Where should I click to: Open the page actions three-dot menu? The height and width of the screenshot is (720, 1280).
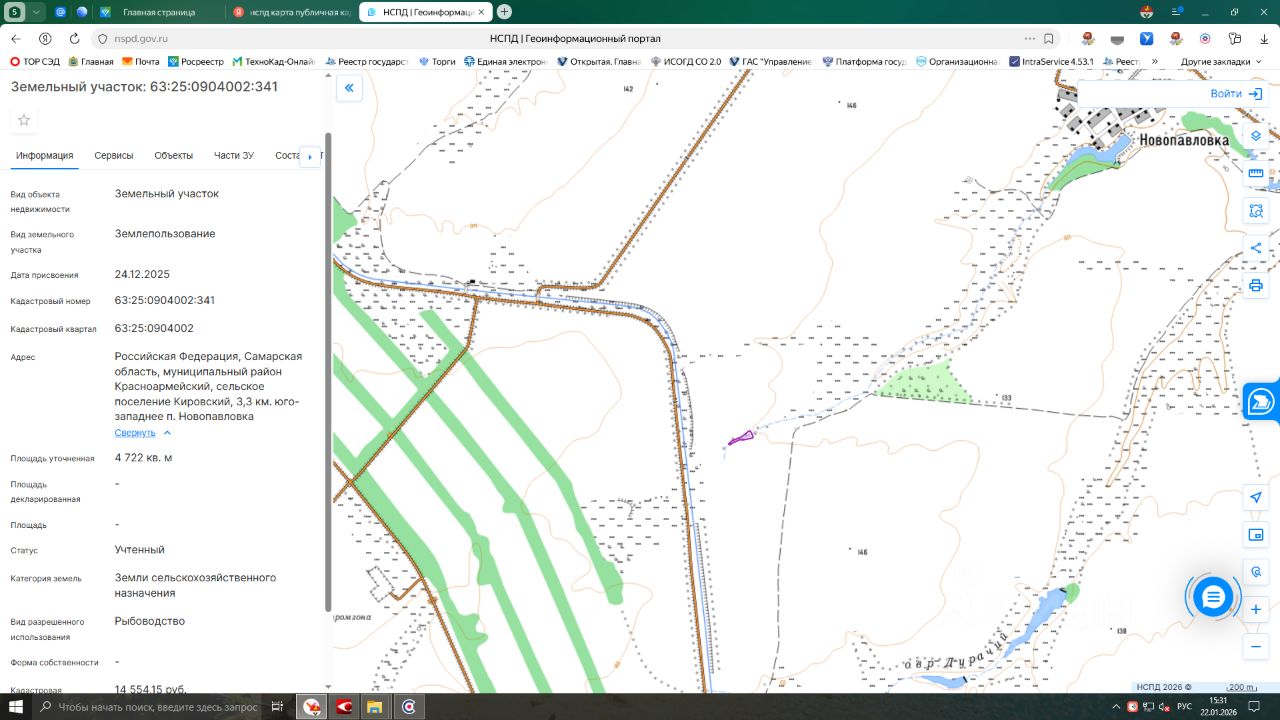(x=1030, y=39)
